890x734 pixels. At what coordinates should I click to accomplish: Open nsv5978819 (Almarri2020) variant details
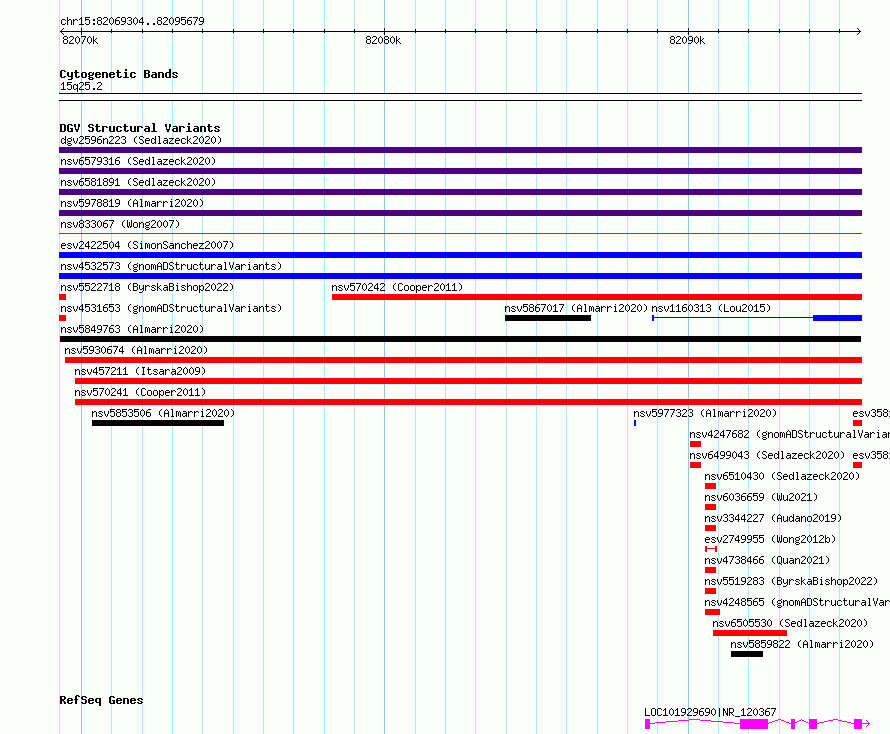tap(132, 203)
